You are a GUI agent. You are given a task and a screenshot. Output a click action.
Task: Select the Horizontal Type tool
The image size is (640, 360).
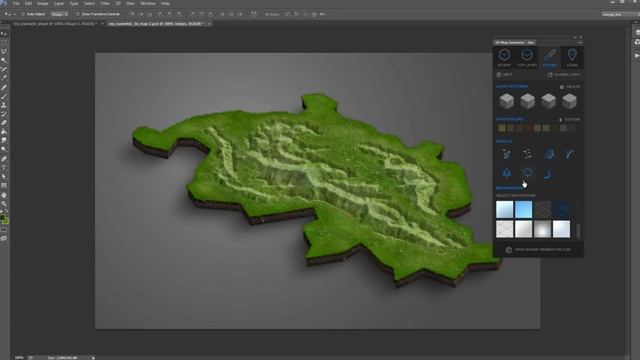pyautogui.click(x=4, y=168)
